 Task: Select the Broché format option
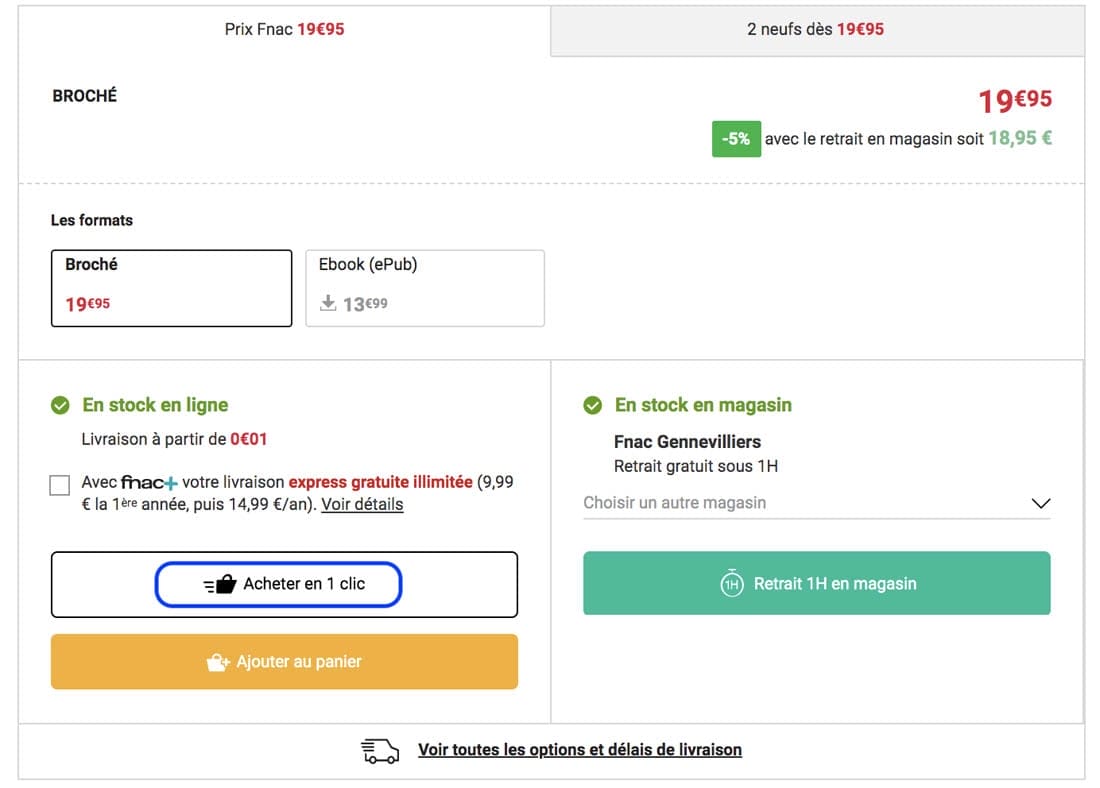click(171, 288)
